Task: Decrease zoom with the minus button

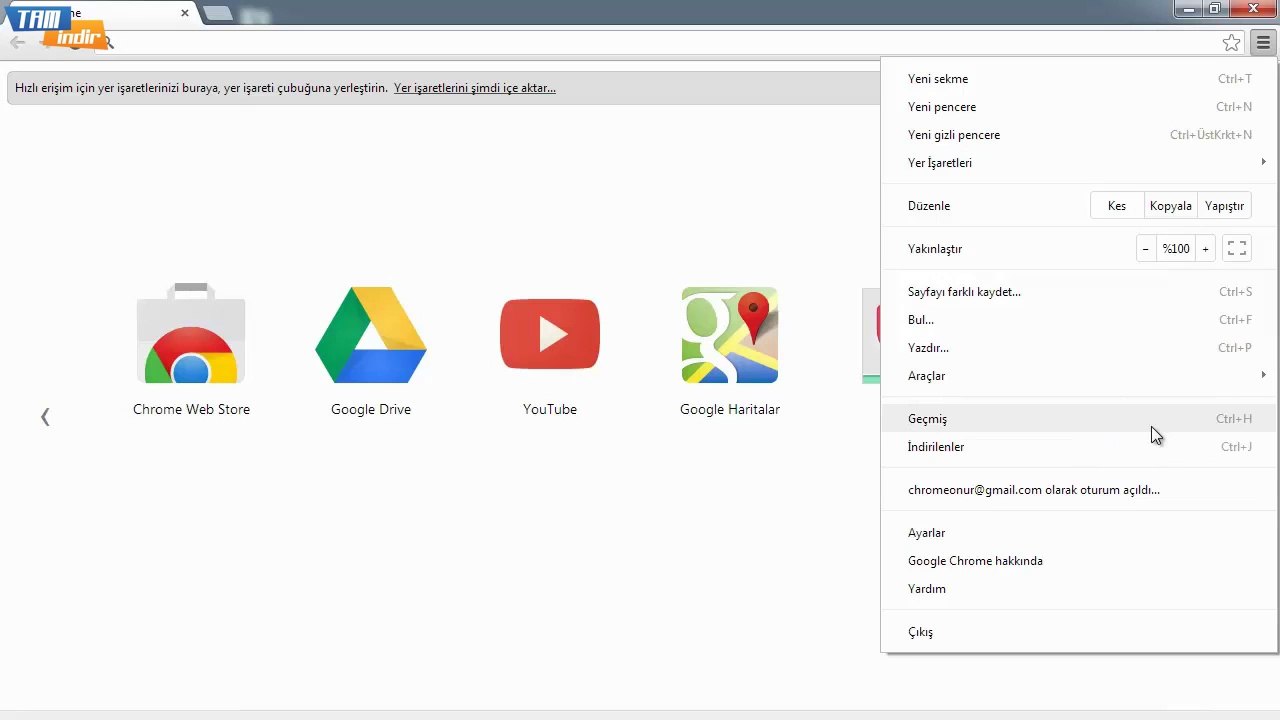Action: 1146,249
